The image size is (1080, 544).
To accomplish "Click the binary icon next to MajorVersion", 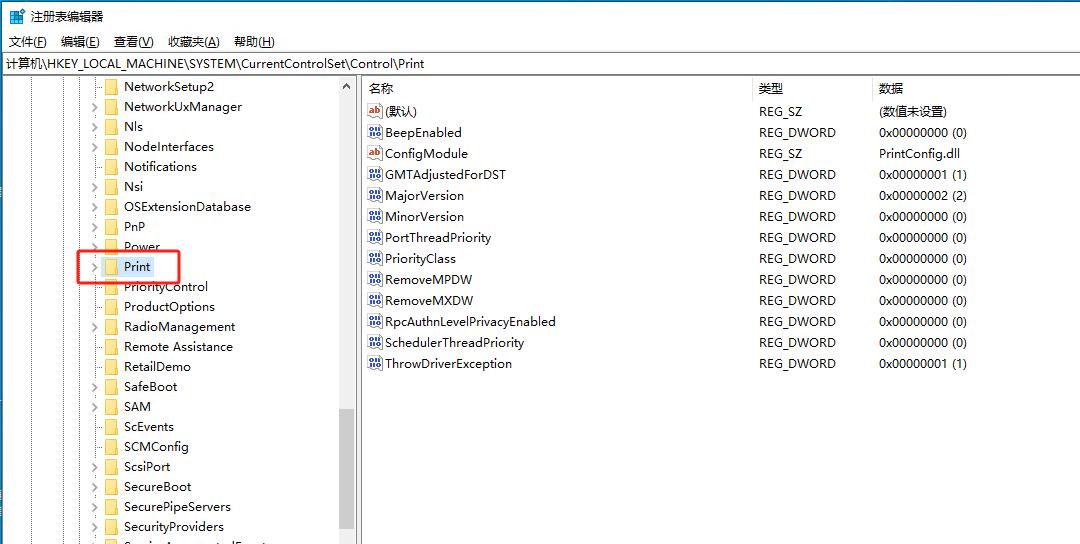I will click(375, 195).
